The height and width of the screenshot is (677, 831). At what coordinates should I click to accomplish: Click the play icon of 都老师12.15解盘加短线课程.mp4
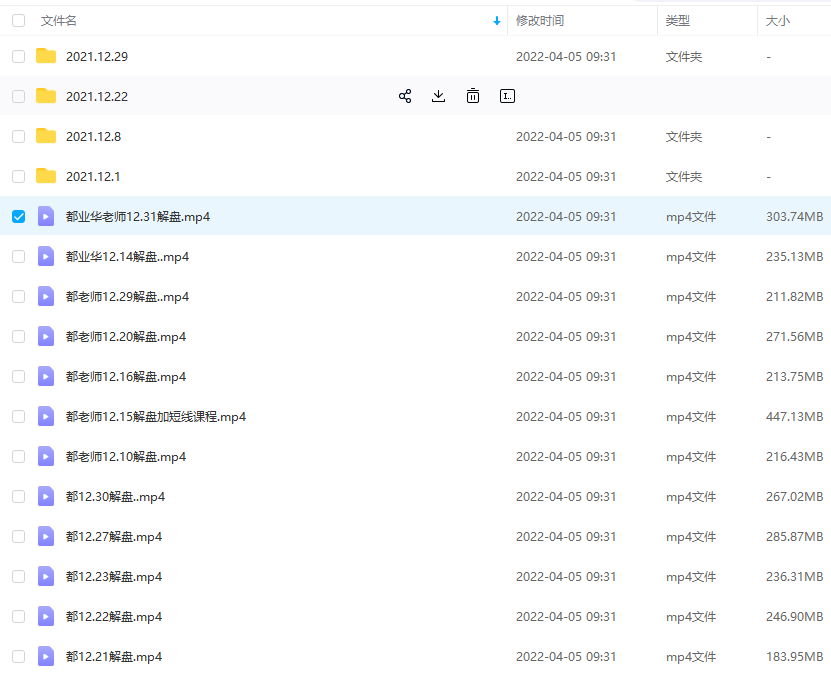45,416
